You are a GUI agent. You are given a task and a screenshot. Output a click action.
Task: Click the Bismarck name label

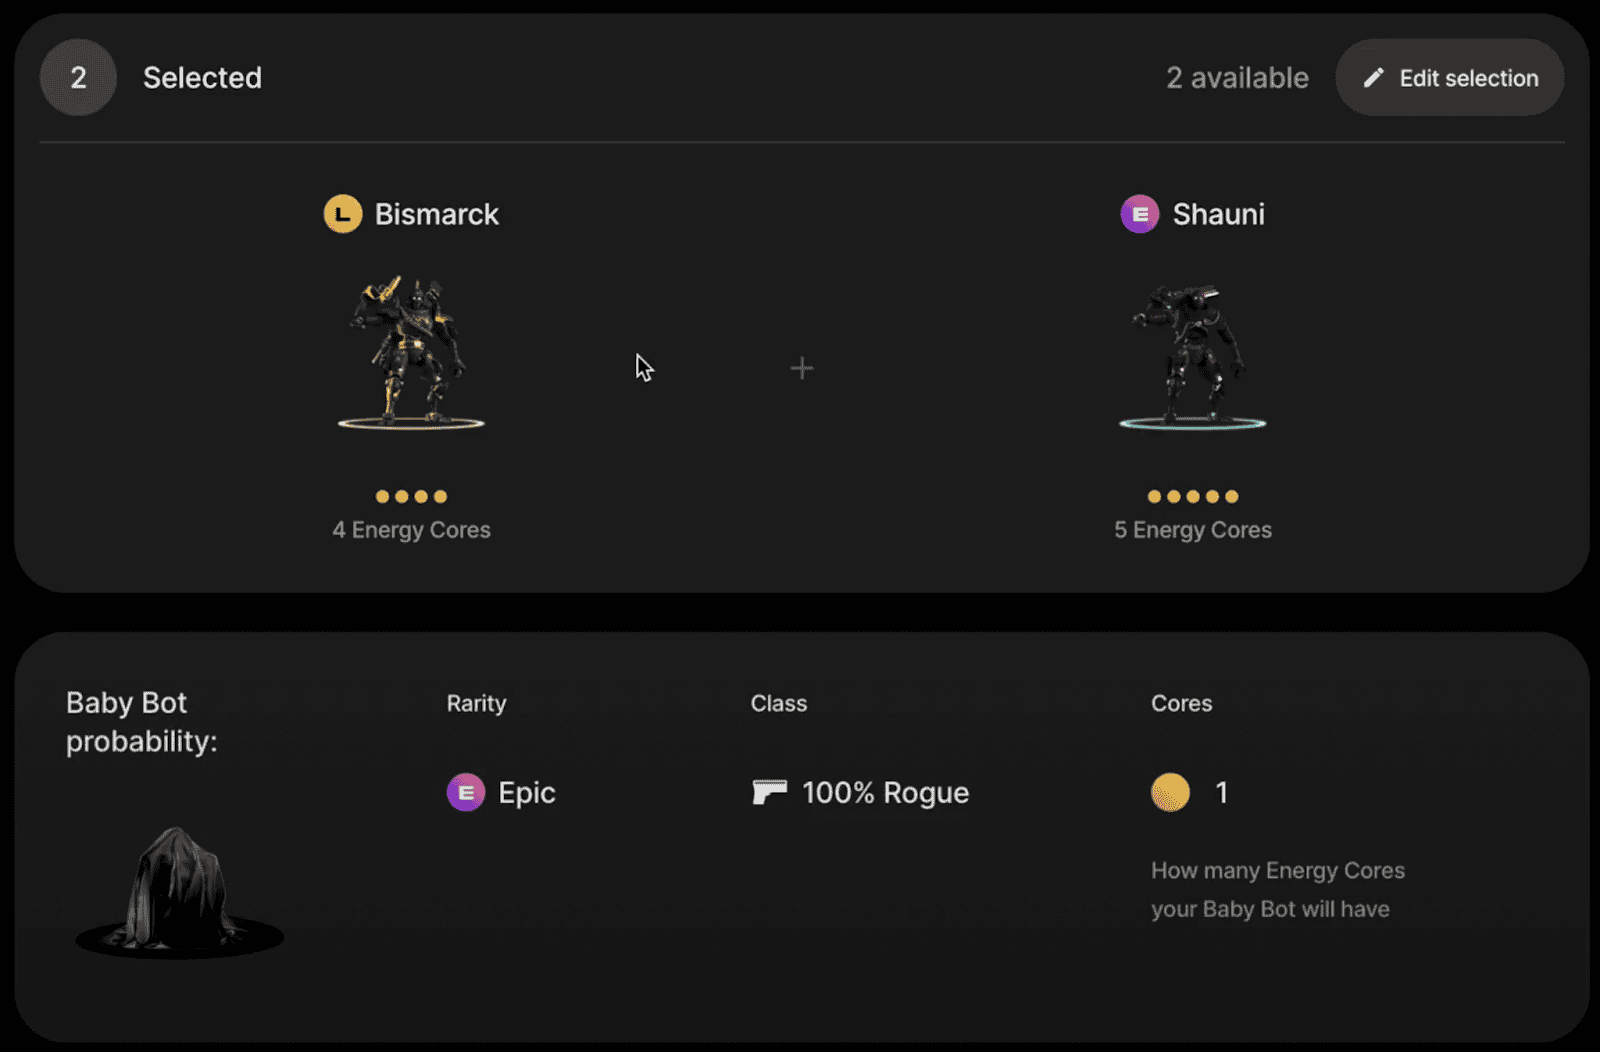[437, 214]
